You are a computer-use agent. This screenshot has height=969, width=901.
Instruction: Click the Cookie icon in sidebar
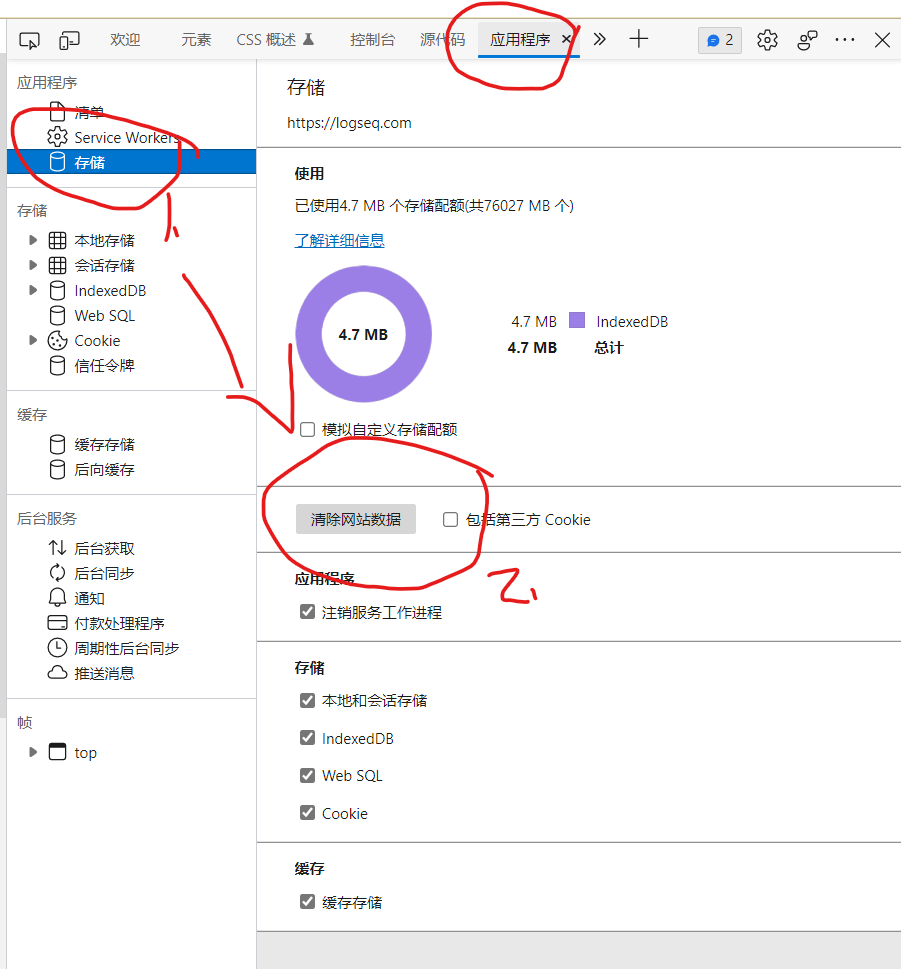point(57,341)
